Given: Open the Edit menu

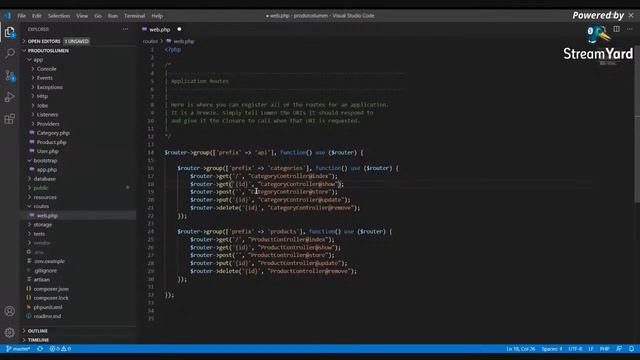Looking at the screenshot, I should [37, 16].
